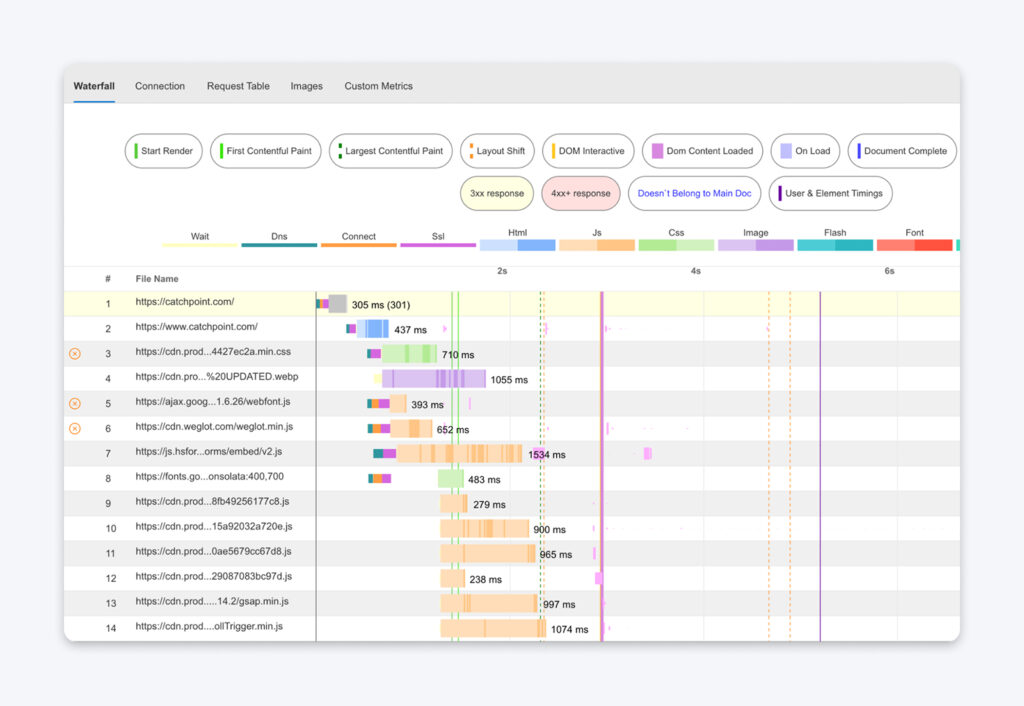Click the error icon beside the min.css request
Image resolution: width=1024 pixels, height=706 pixels.
click(x=76, y=353)
